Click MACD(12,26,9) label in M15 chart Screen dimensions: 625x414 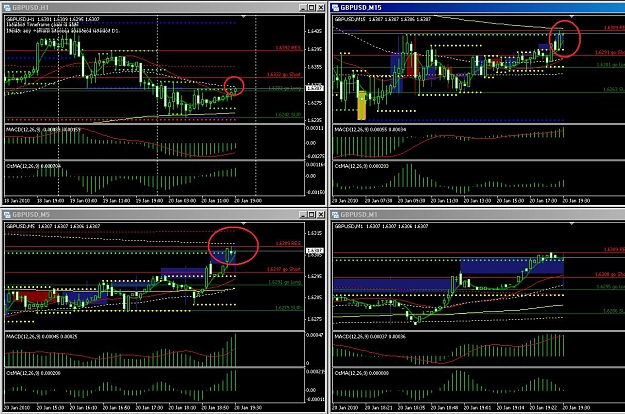tap(352, 129)
